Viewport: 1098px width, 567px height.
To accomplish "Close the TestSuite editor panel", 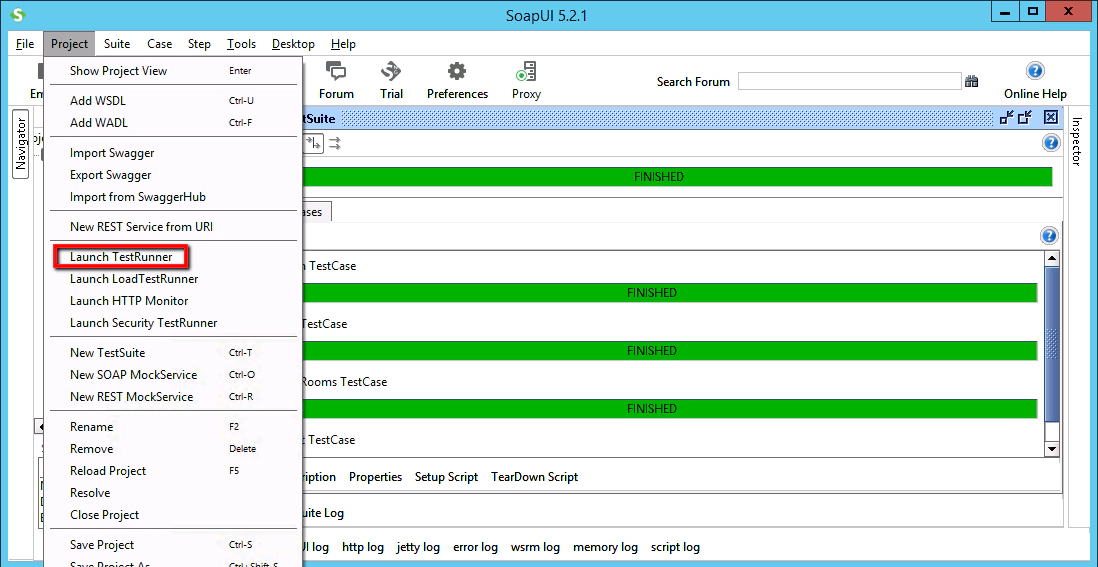I will [x=1051, y=118].
